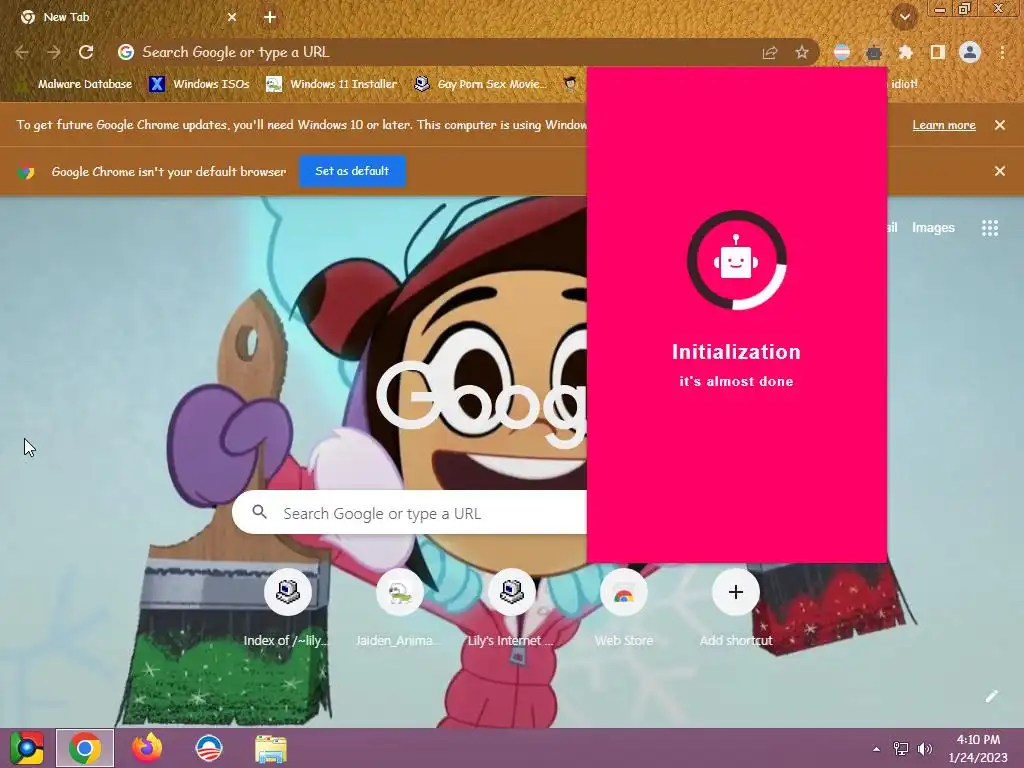The height and width of the screenshot is (768, 1024).
Task: Open the robot extension icon in the toolbar
Action: pos(874,53)
